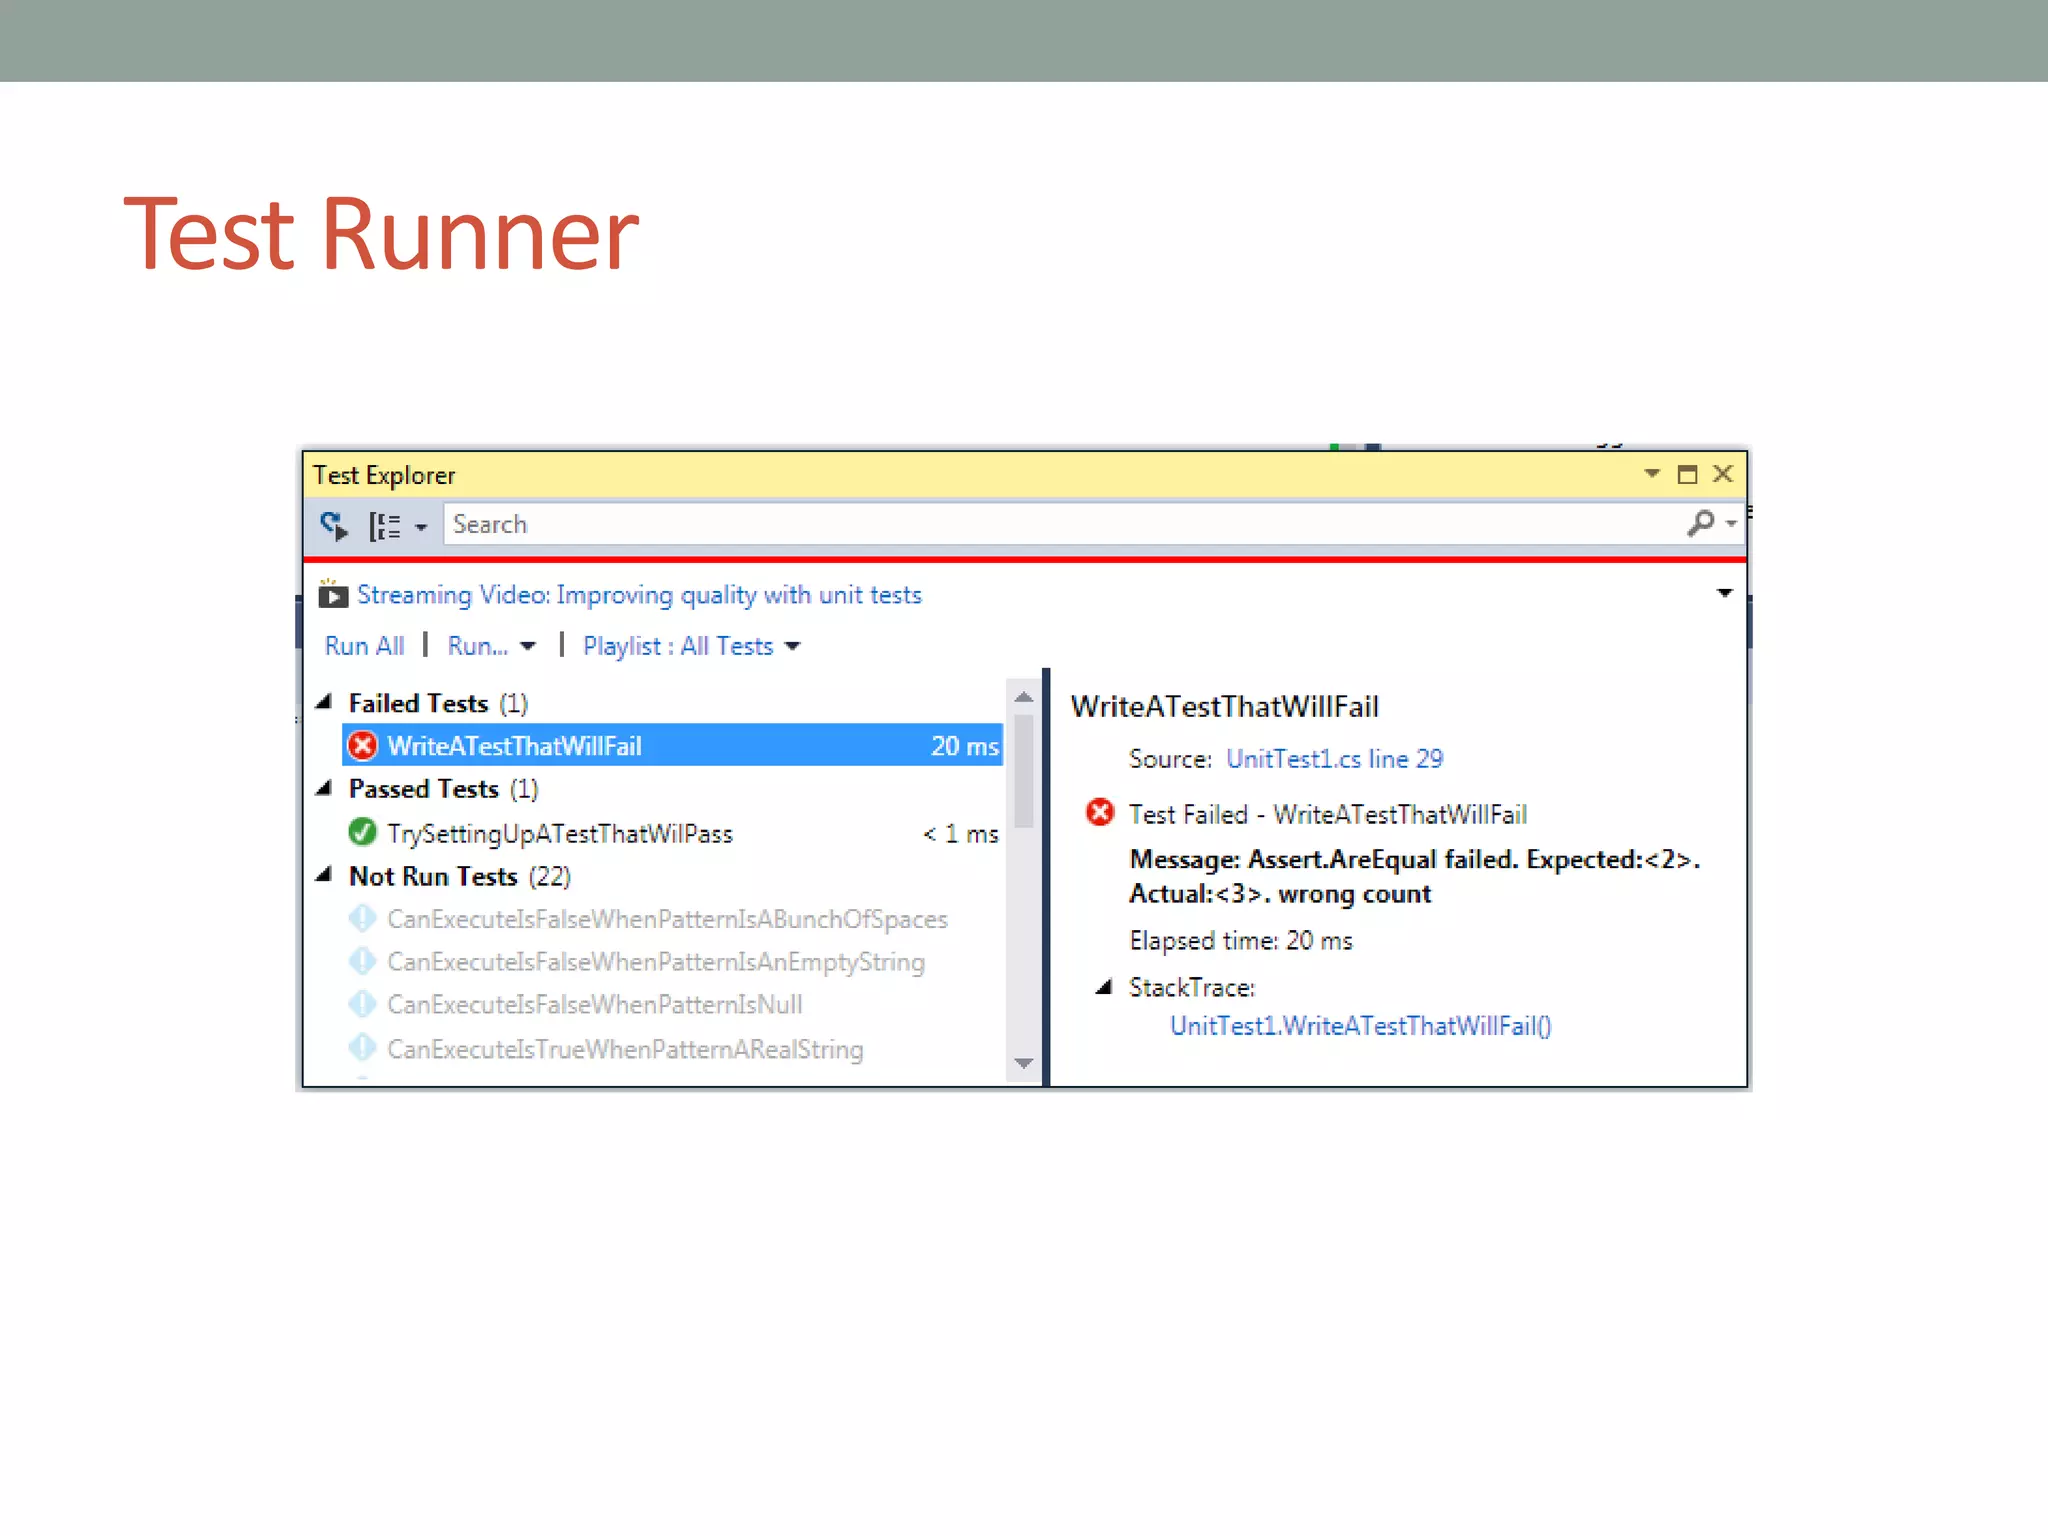The height and width of the screenshot is (1536, 2048).
Task: Click the test list scroll down arrow
Action: tap(1023, 1063)
